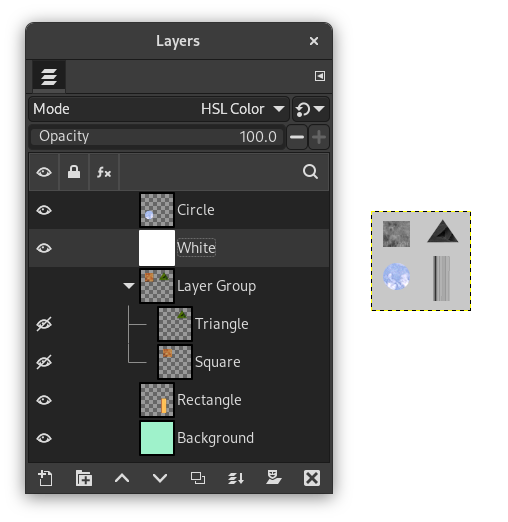
Task: Collapse the Layer Group
Action: click(129, 286)
